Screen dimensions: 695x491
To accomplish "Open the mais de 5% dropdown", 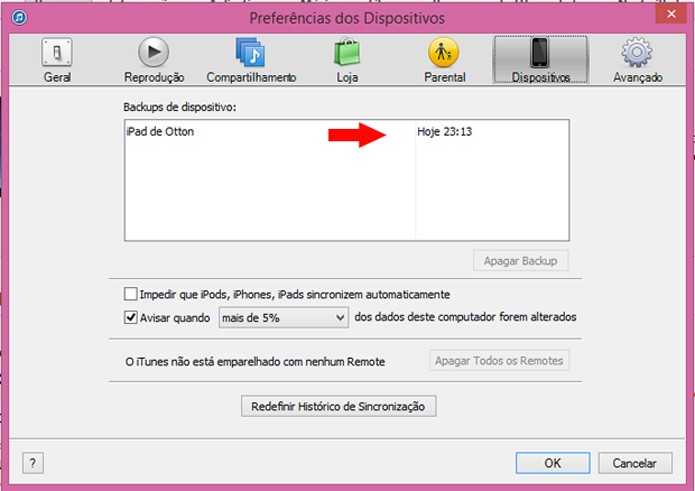I will [x=284, y=318].
